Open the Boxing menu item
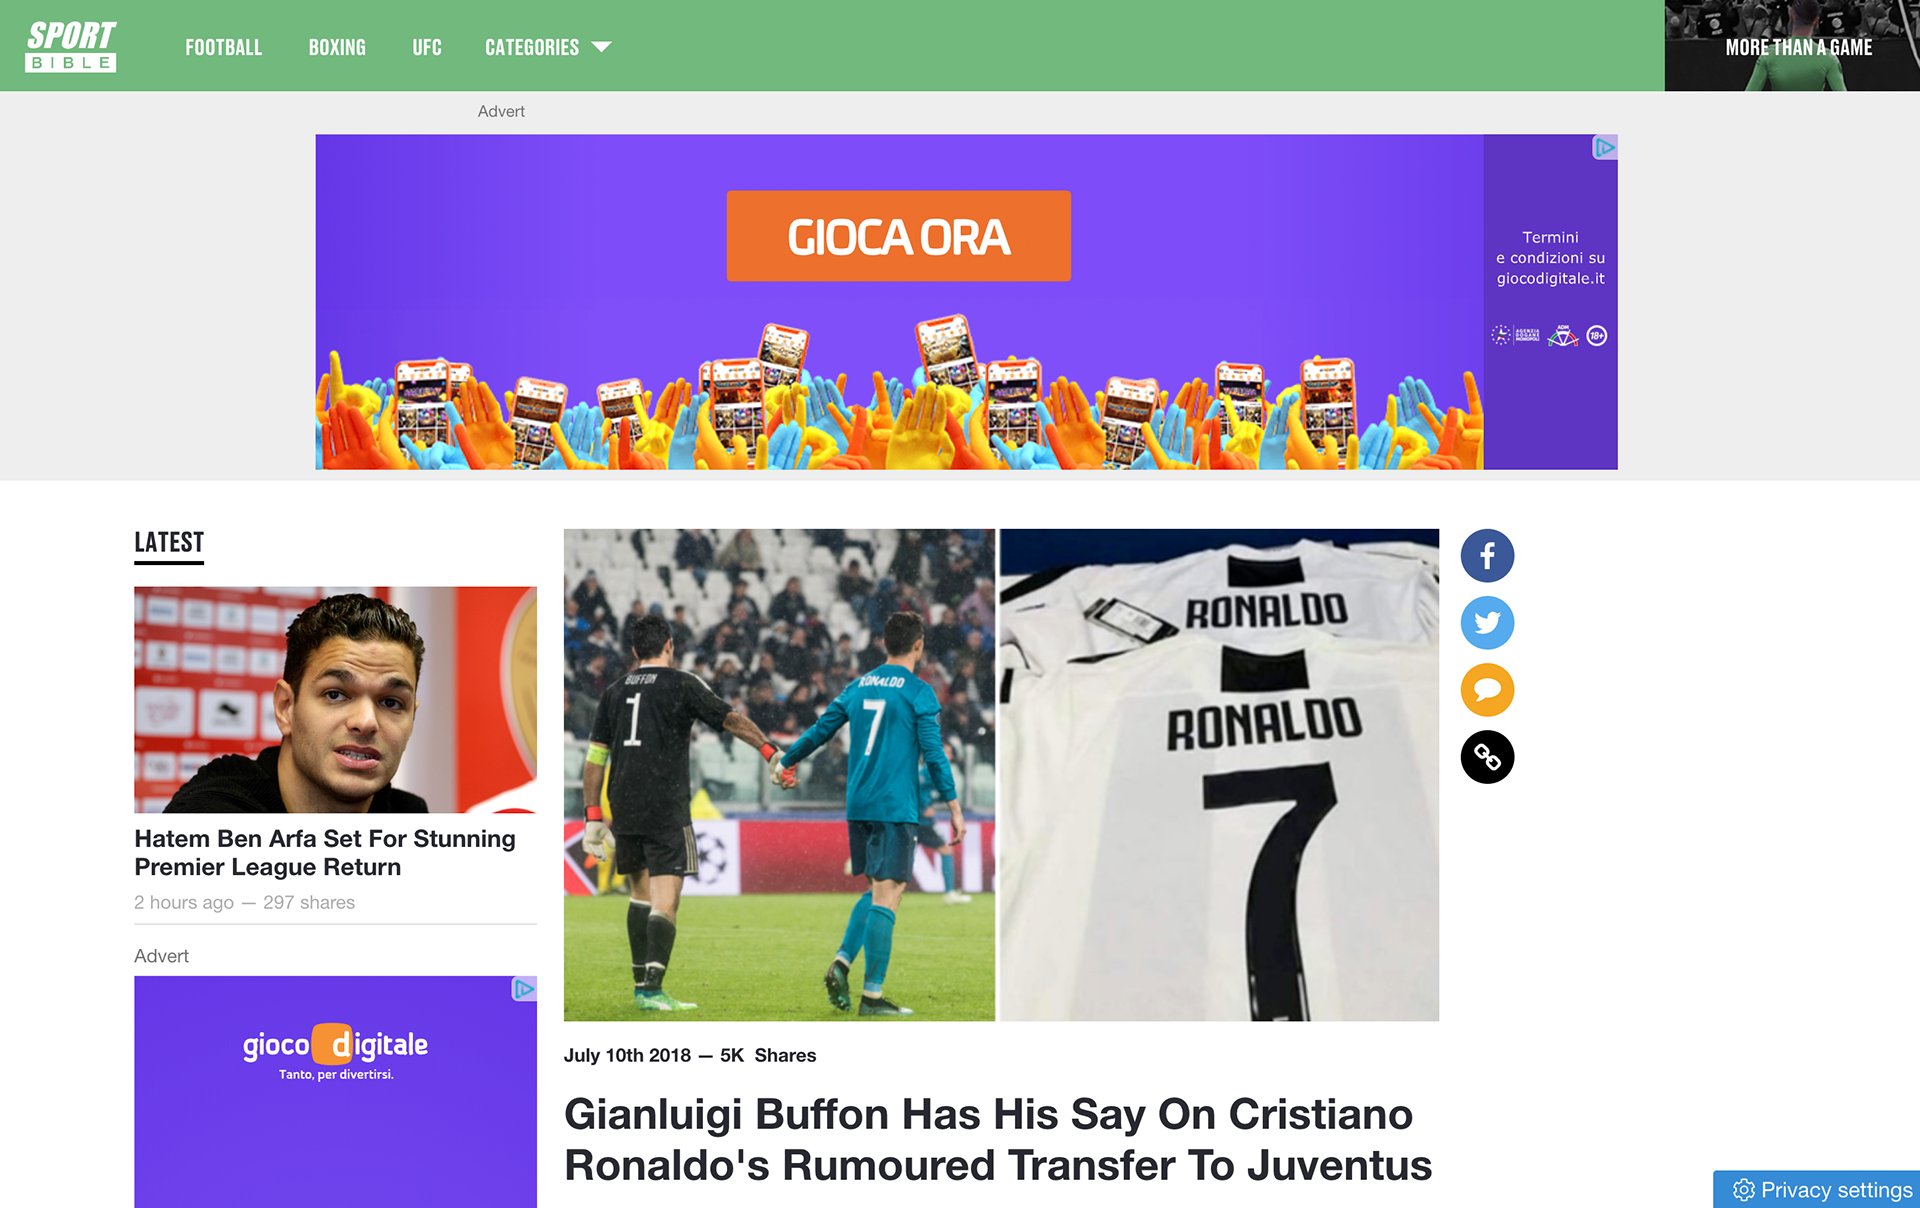The width and height of the screenshot is (1920, 1208). point(337,47)
